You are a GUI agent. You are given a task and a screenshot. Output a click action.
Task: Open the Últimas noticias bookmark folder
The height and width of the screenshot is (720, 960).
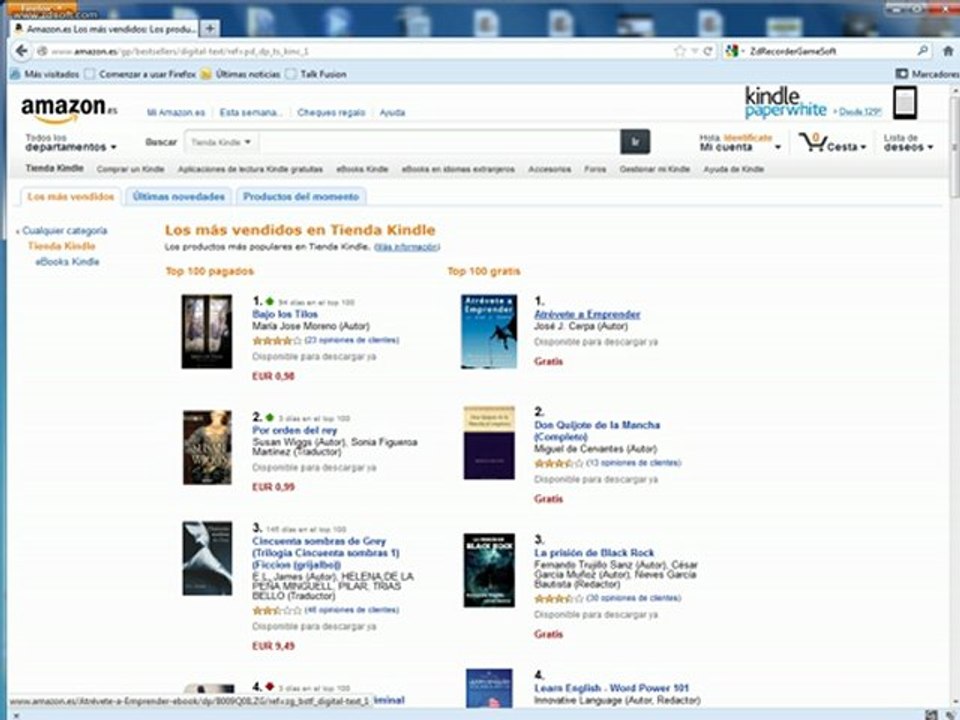pyautogui.click(x=241, y=74)
